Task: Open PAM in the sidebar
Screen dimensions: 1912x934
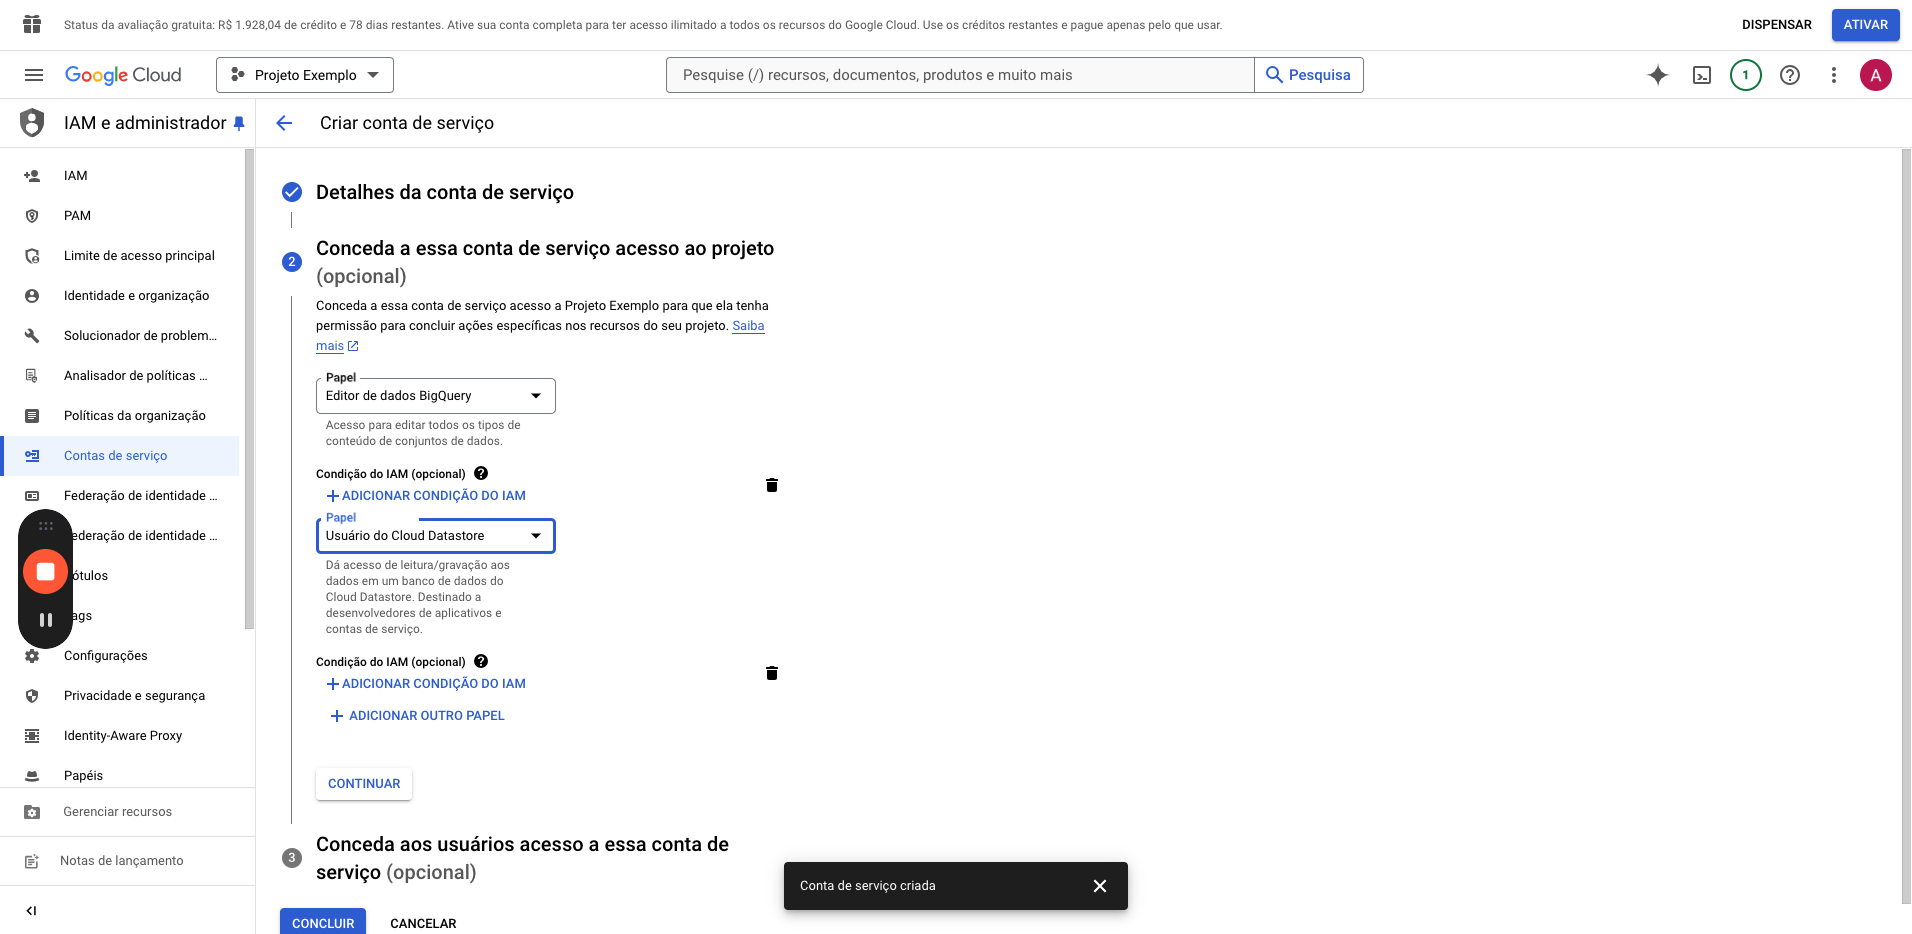Action: [x=120, y=216]
